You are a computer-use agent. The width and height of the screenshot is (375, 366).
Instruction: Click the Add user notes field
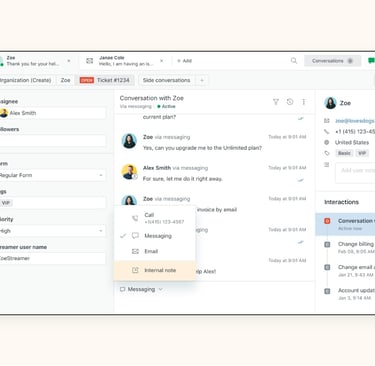[x=355, y=173]
